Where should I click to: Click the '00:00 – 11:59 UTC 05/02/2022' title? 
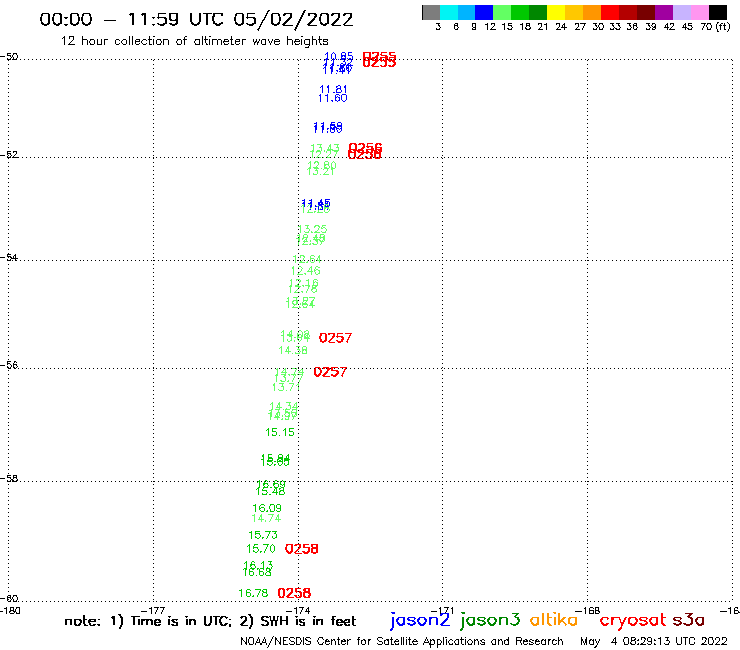pyautogui.click(x=196, y=19)
